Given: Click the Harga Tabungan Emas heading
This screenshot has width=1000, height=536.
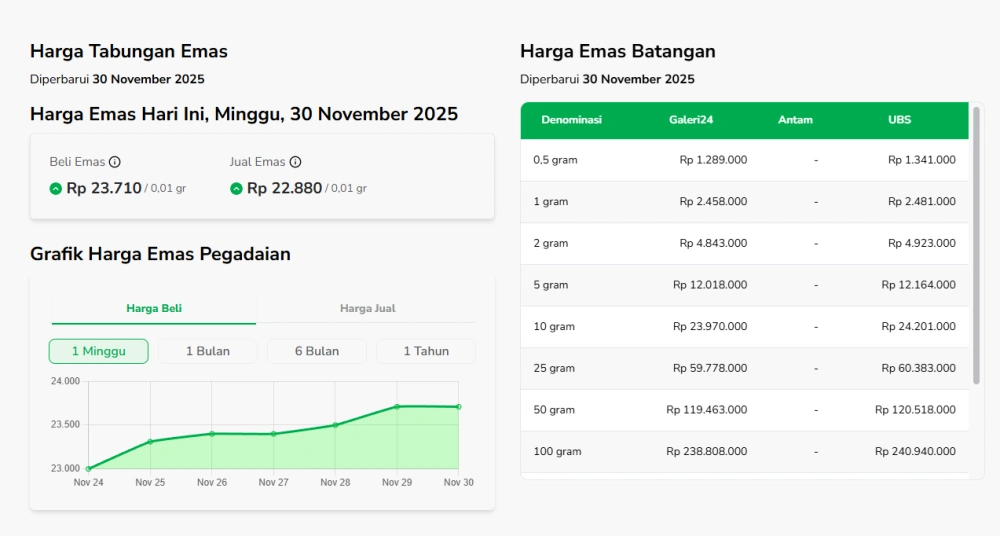Looking at the screenshot, I should [129, 52].
